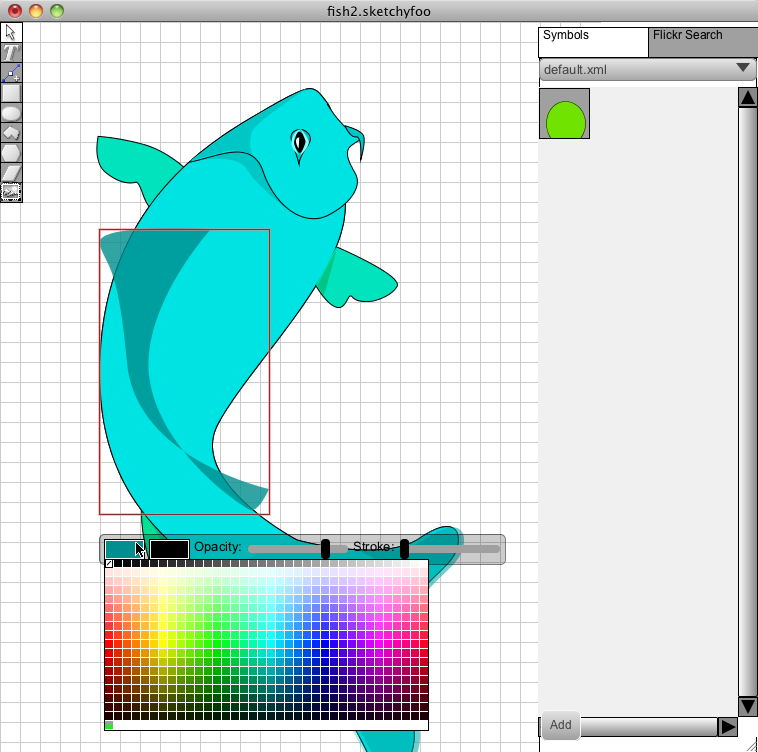Select the rectangle shape tool
Image resolution: width=758 pixels, height=752 pixels.
click(11, 93)
